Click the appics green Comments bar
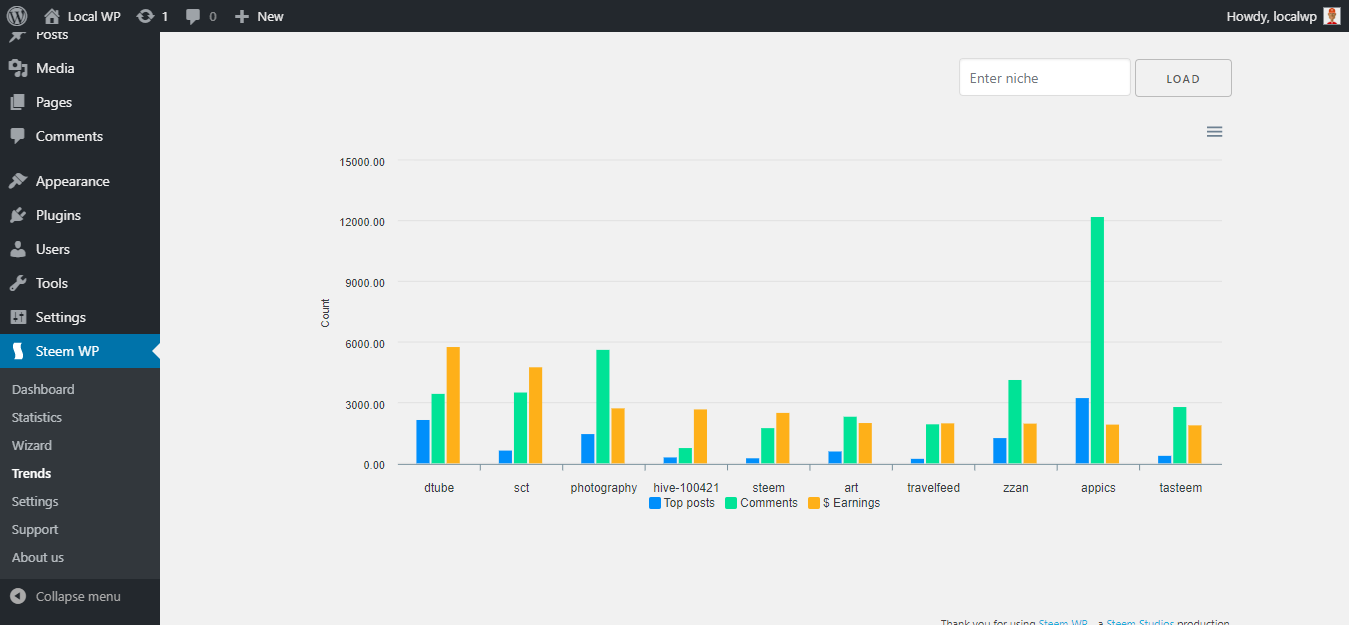The height and width of the screenshot is (625, 1349). pyautogui.click(x=1097, y=340)
